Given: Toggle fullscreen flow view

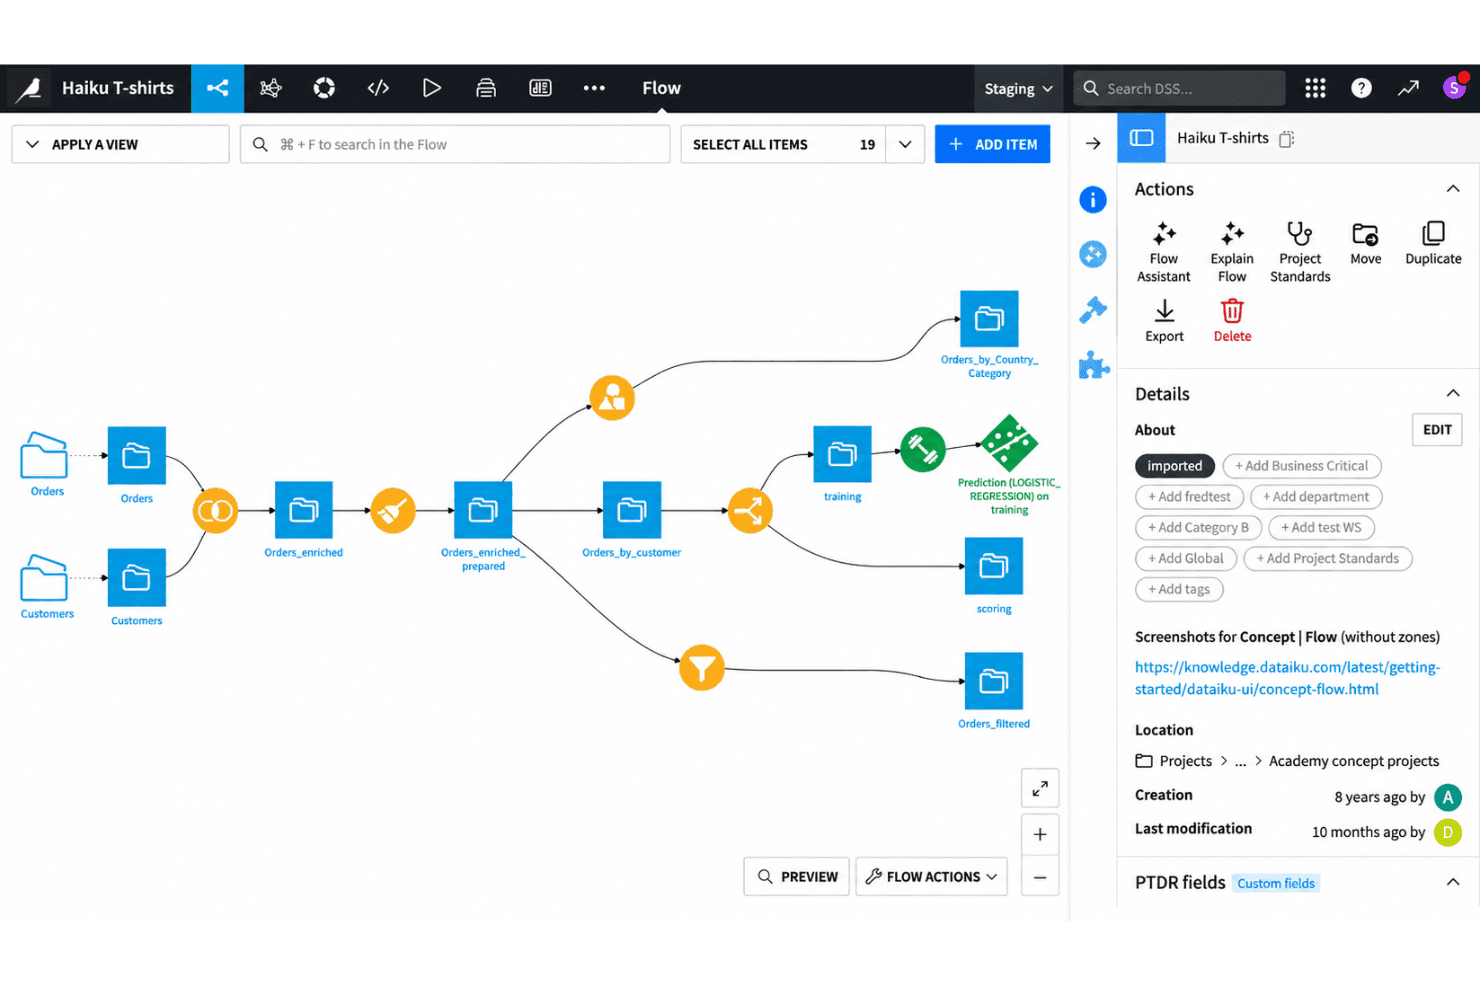Looking at the screenshot, I should tap(1040, 788).
